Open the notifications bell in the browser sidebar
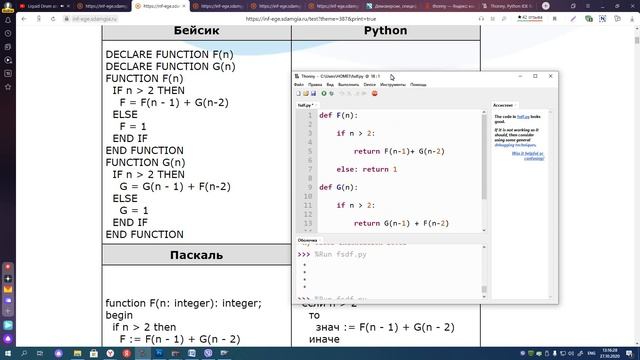The width and height of the screenshot is (640, 360). [8, 20]
